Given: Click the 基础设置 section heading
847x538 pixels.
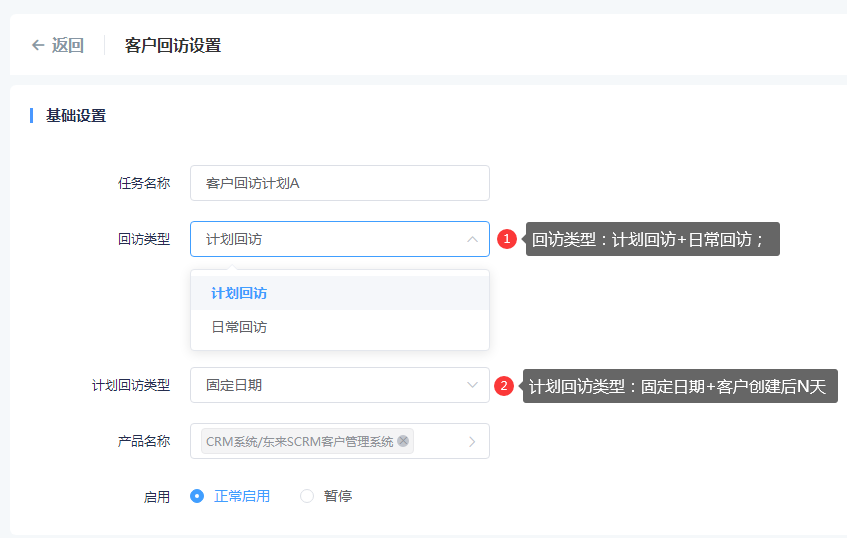Looking at the screenshot, I should point(76,116).
